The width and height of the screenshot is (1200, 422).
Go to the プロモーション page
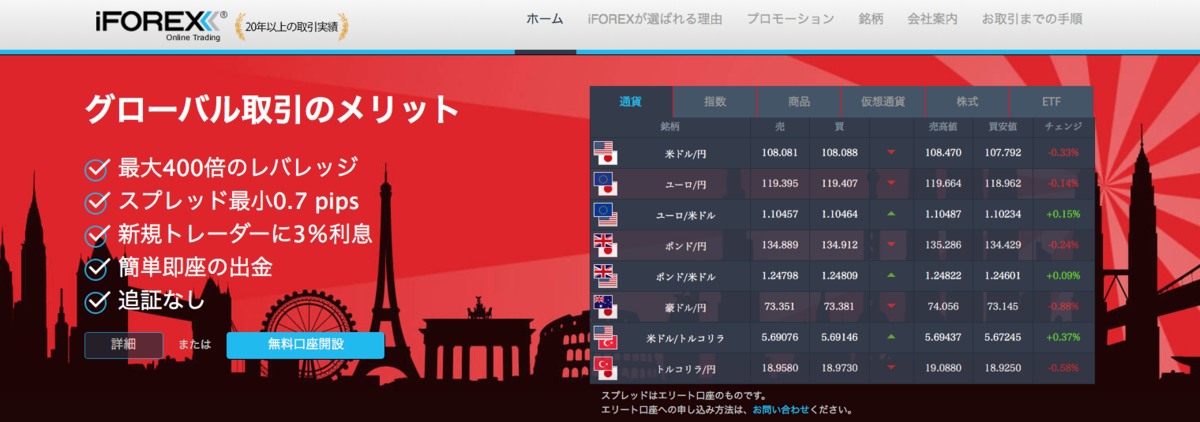click(790, 19)
